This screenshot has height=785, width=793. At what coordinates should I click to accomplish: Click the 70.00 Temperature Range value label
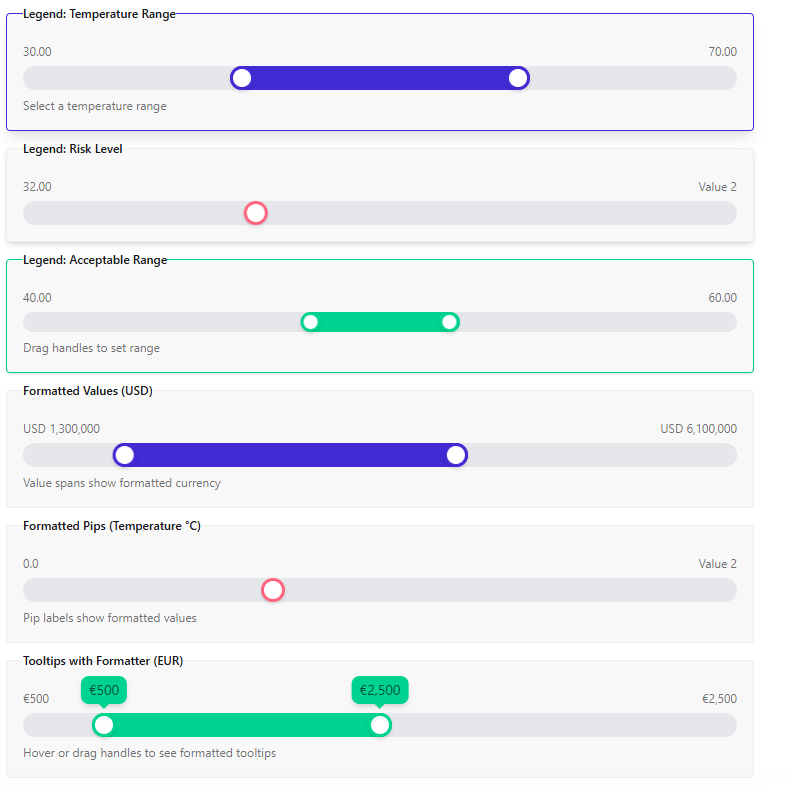click(722, 52)
